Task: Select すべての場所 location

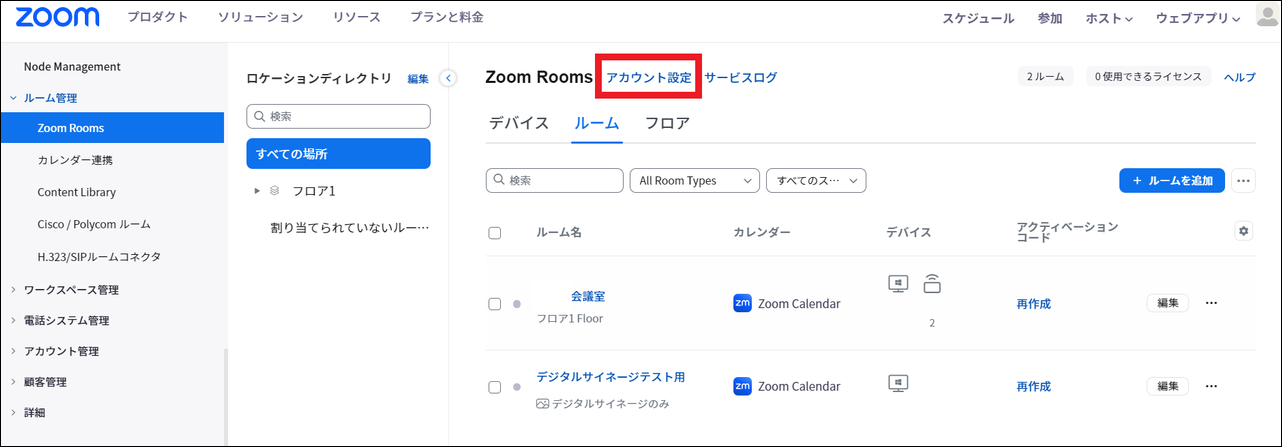Action: (x=338, y=154)
